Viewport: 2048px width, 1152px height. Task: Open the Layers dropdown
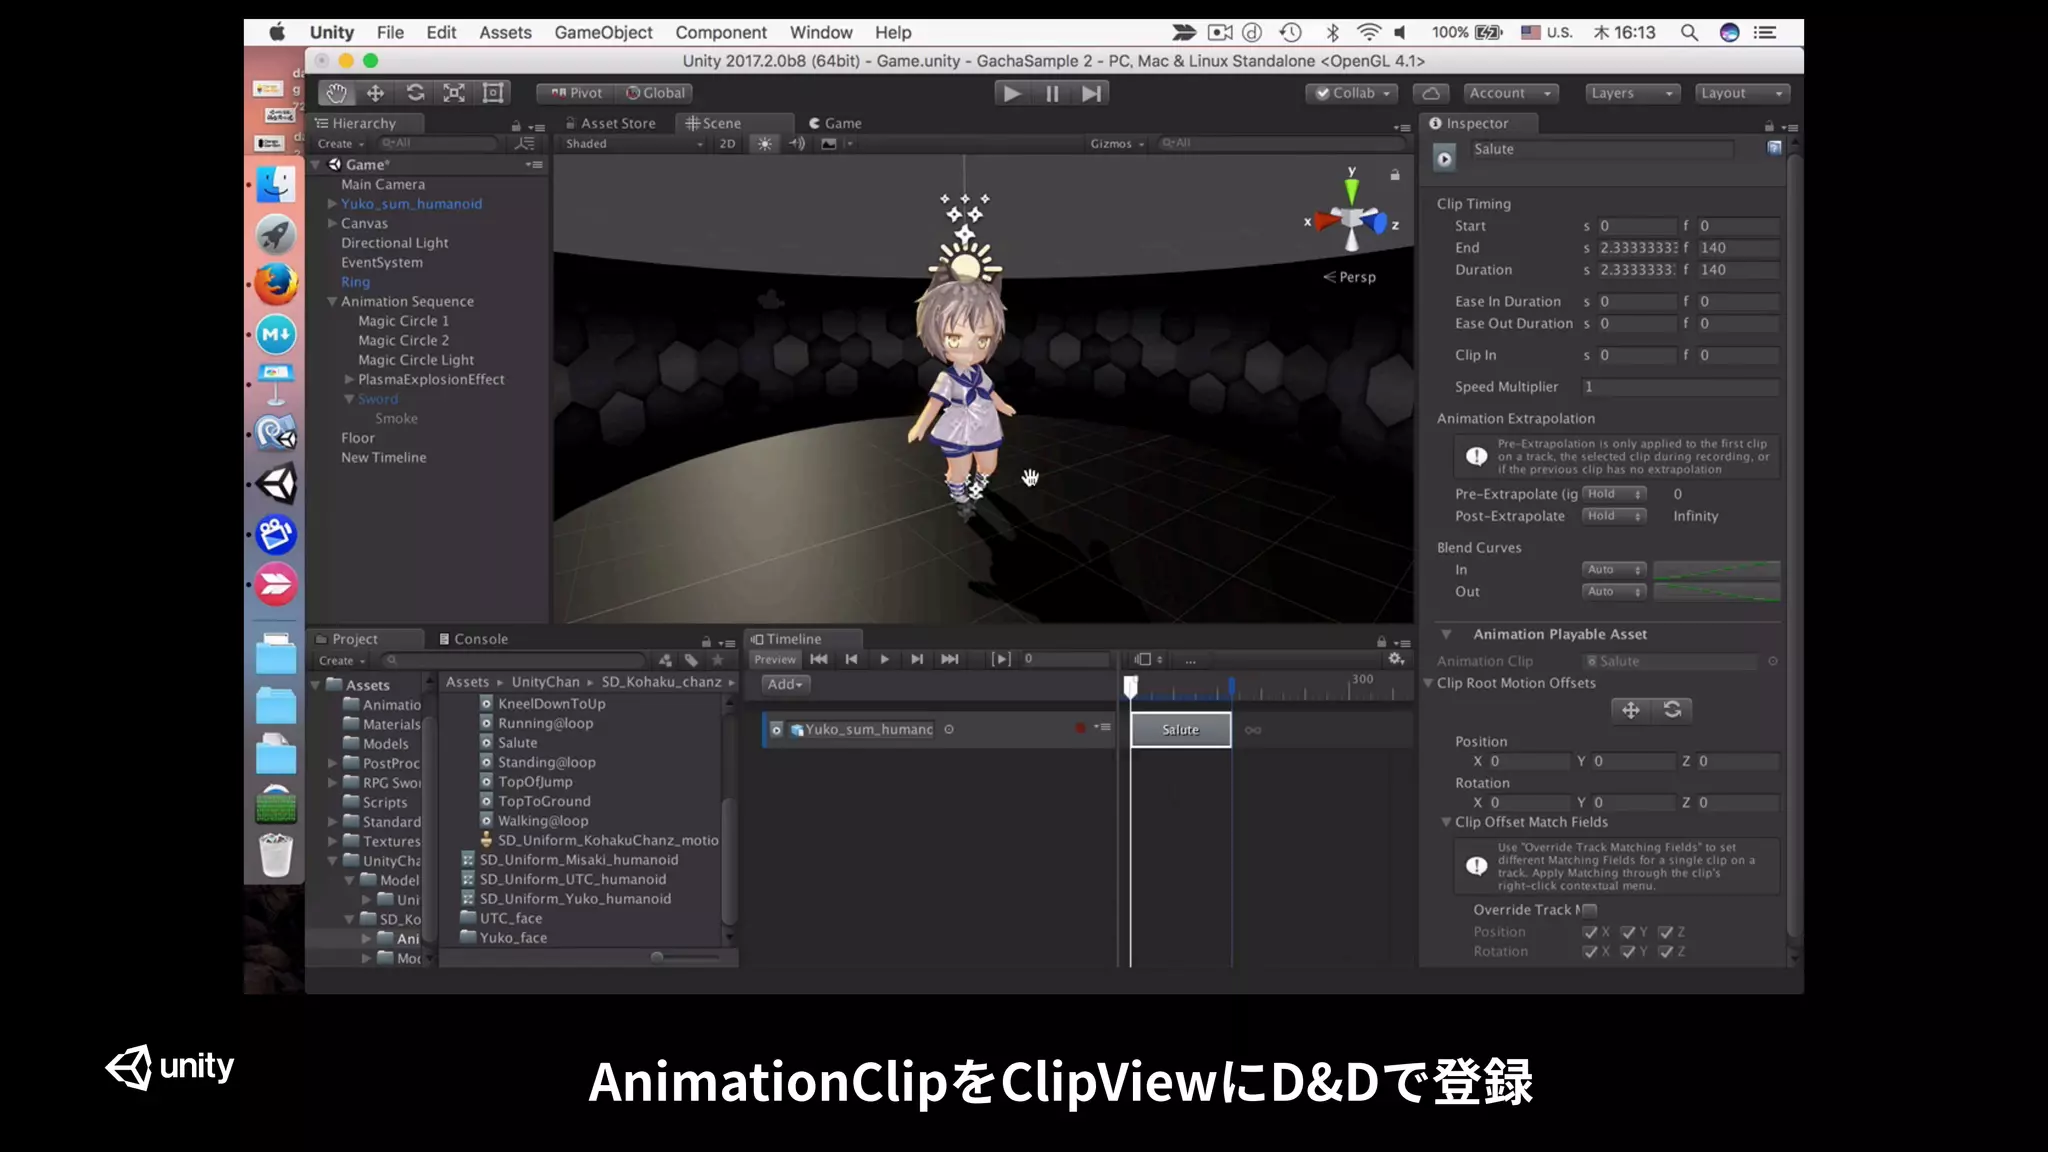pos(1632,93)
